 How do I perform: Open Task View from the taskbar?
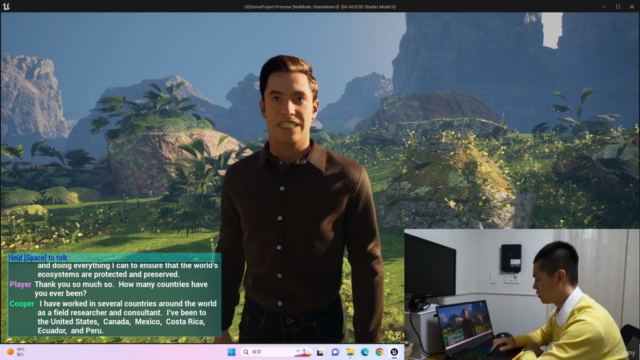320,352
